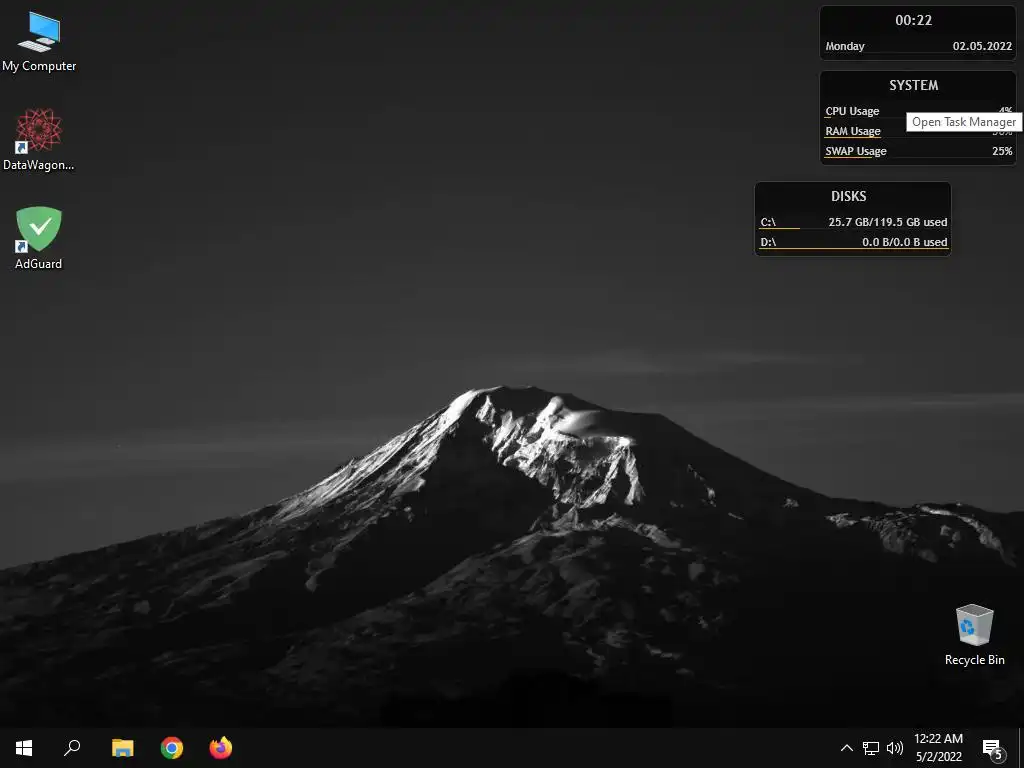Click the CPU Usage label in the System widget
Image resolution: width=1024 pixels, height=768 pixels.
click(x=852, y=111)
